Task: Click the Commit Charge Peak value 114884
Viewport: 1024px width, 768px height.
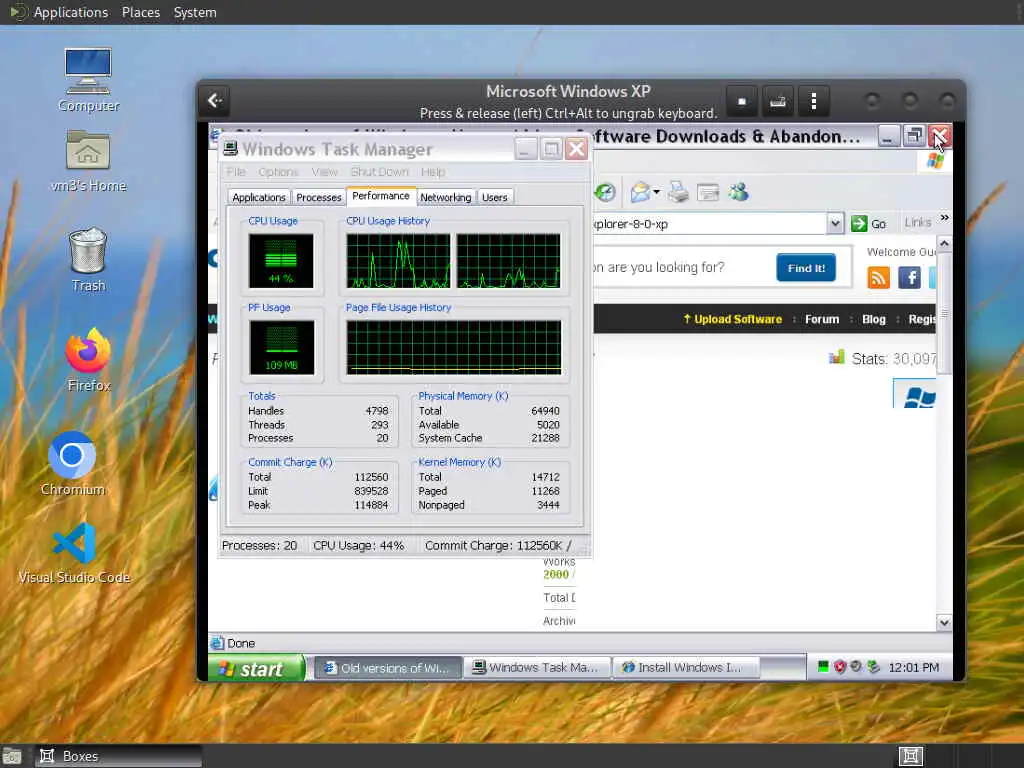Action: click(371, 505)
